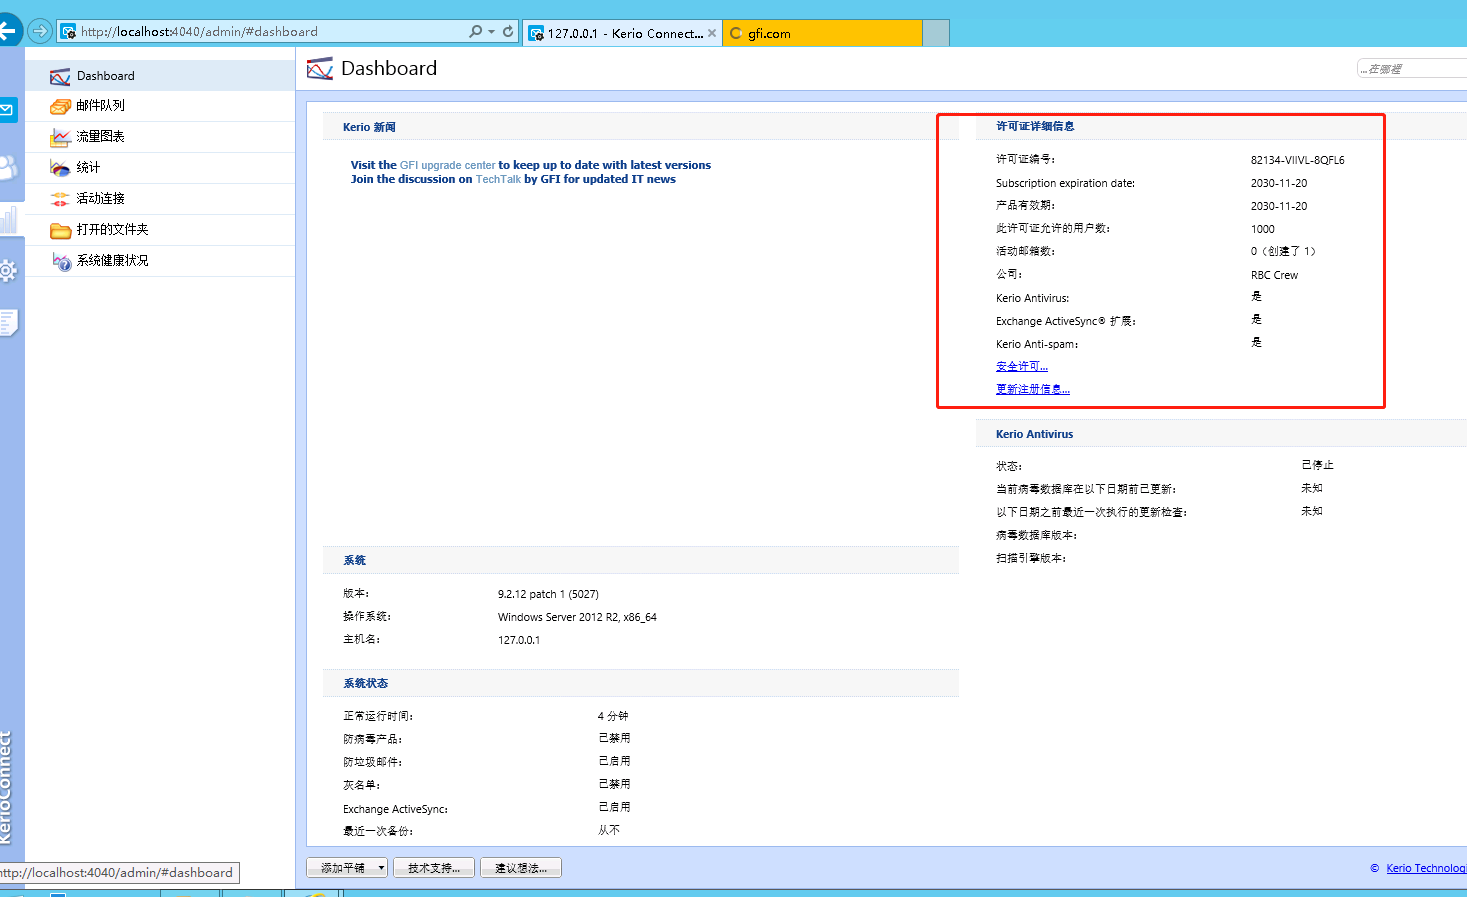Open the users section icon in left rail
The height and width of the screenshot is (897, 1467).
(x=8, y=167)
